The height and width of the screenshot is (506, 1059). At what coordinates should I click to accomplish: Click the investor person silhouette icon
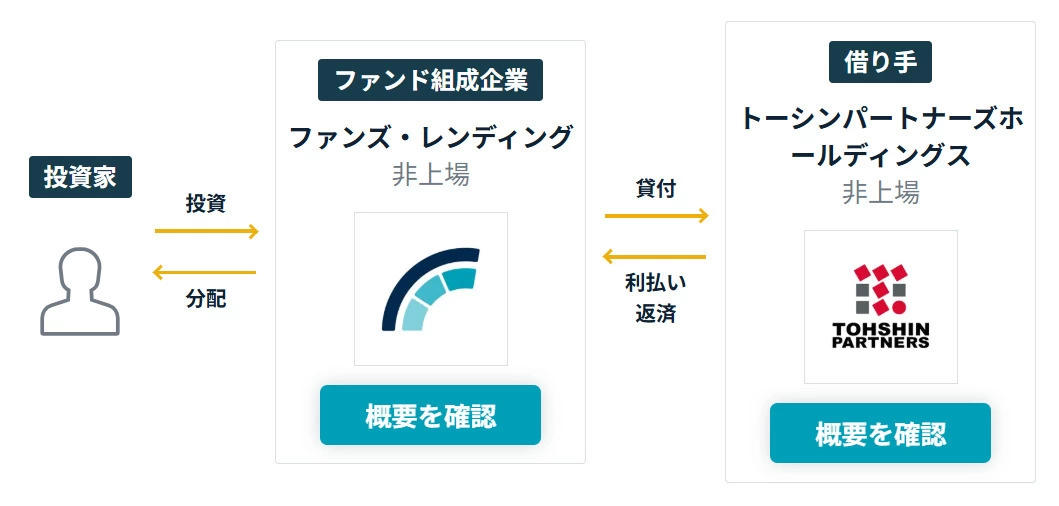point(80,291)
